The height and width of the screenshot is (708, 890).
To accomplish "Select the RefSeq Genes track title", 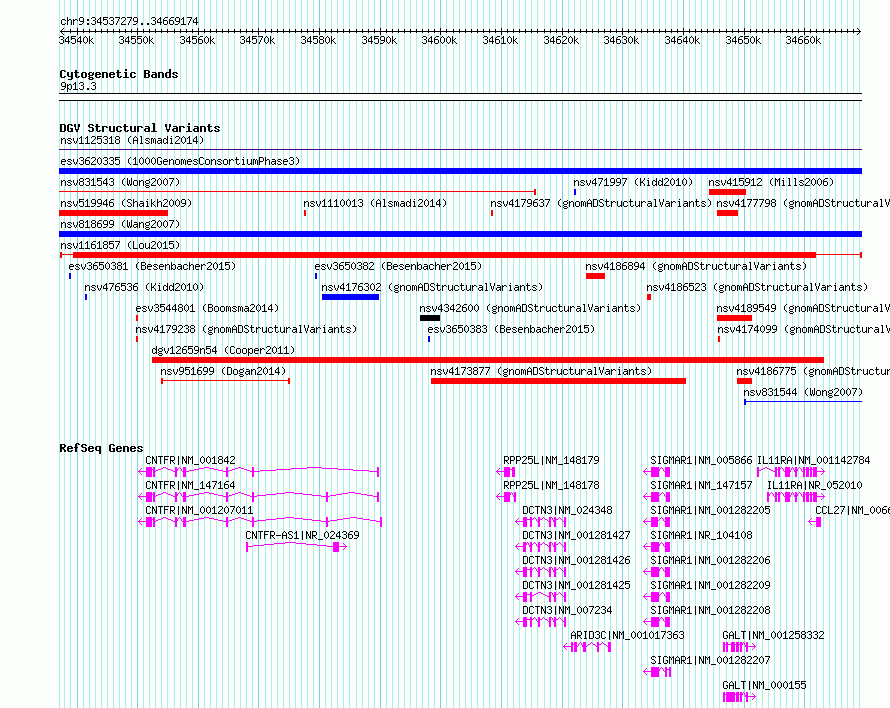I will [x=101, y=448].
